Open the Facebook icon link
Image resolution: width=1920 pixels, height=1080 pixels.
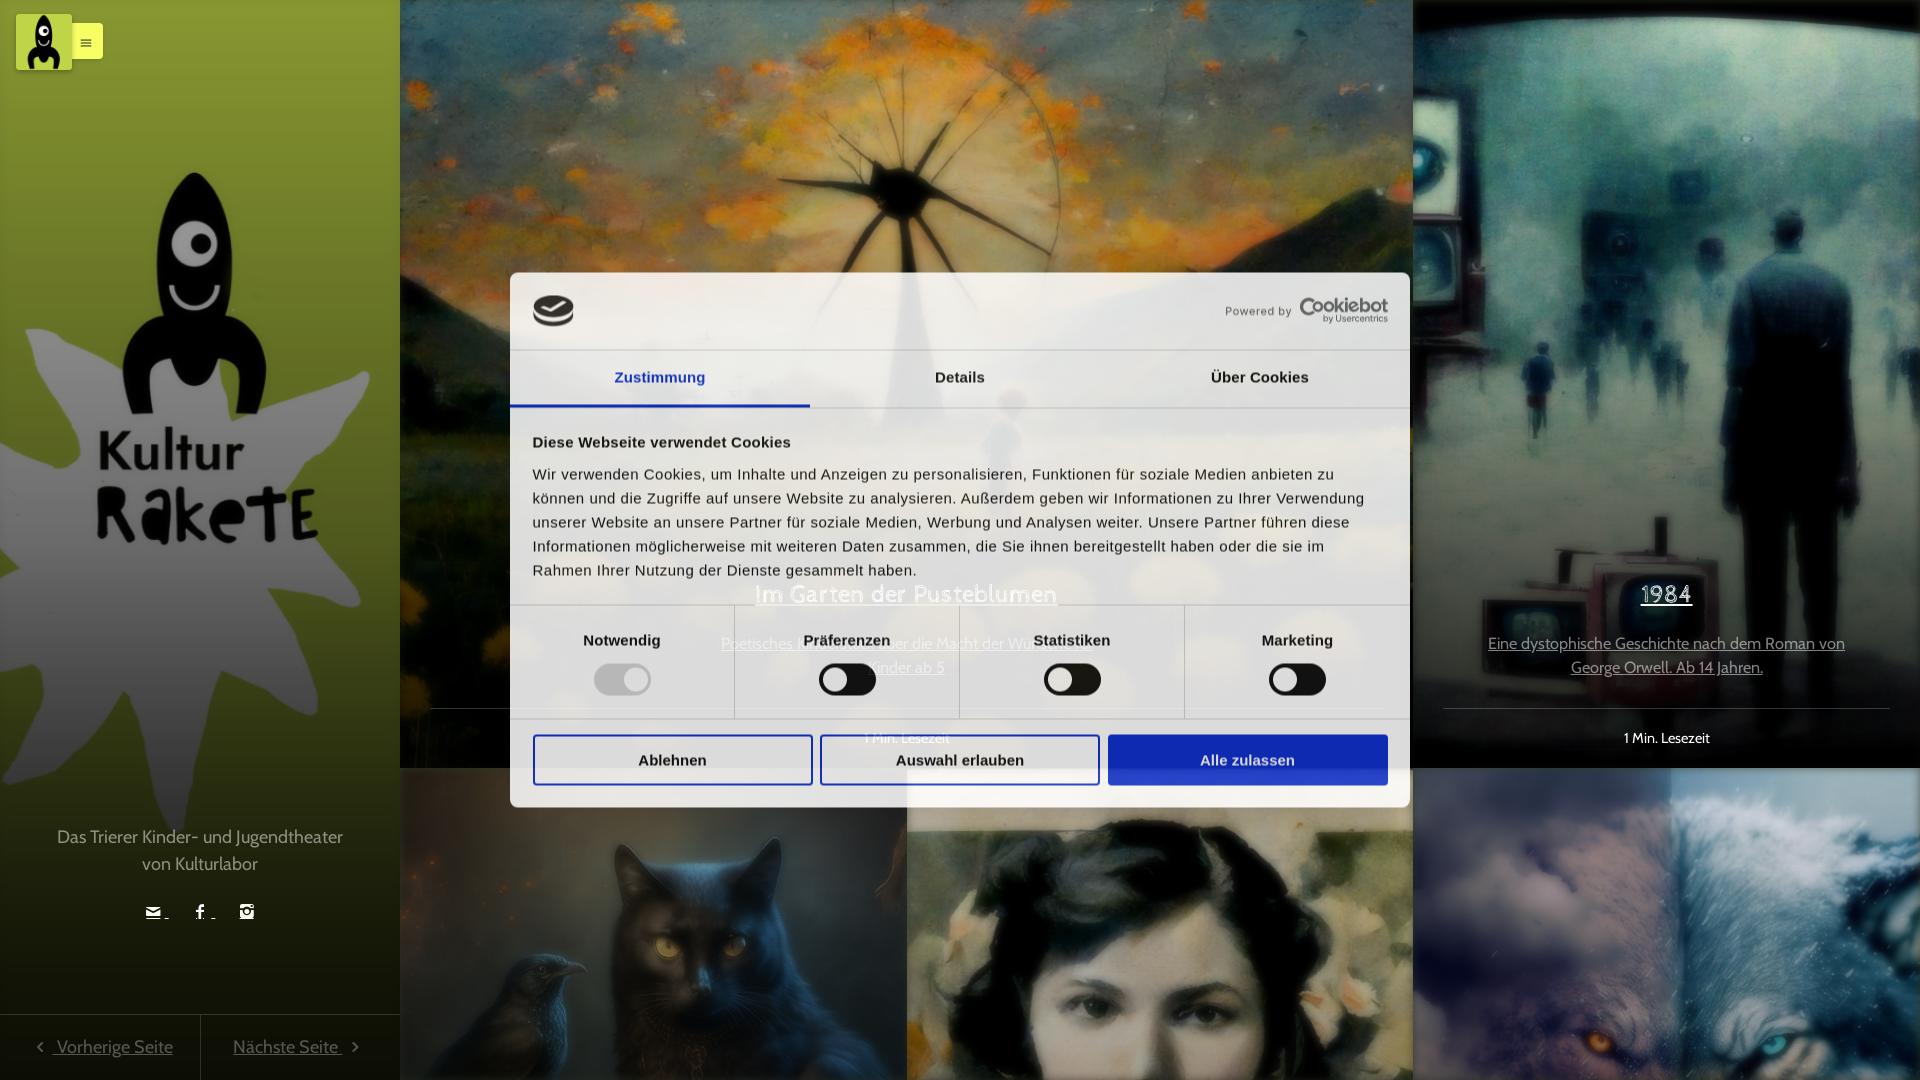pos(201,911)
